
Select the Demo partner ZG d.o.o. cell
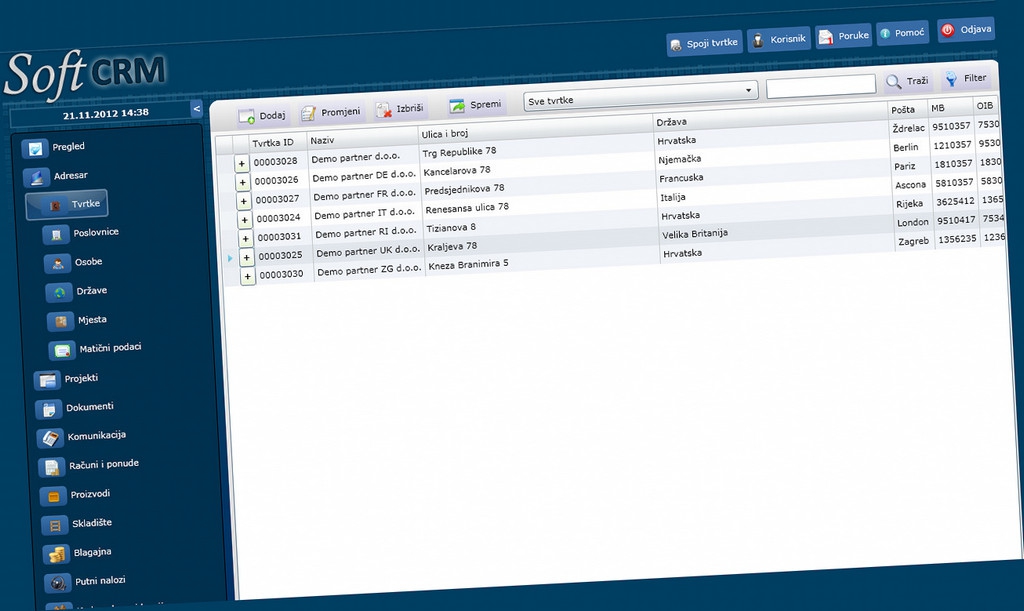(x=370, y=270)
